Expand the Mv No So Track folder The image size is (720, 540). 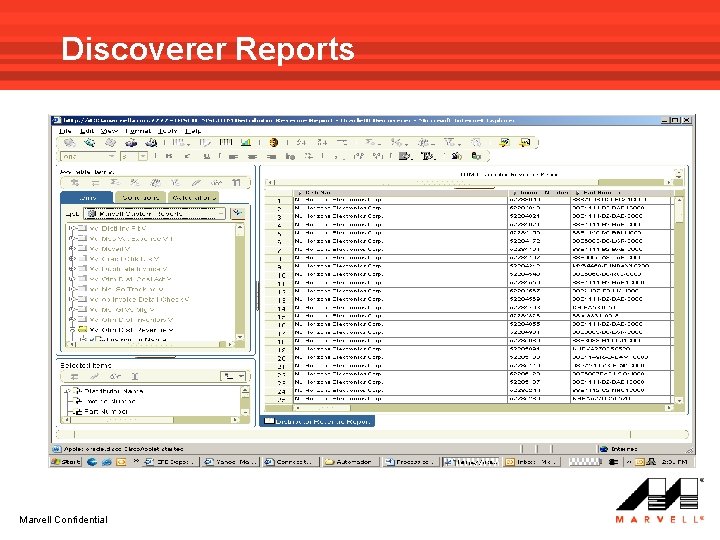pyautogui.click(x=72, y=289)
